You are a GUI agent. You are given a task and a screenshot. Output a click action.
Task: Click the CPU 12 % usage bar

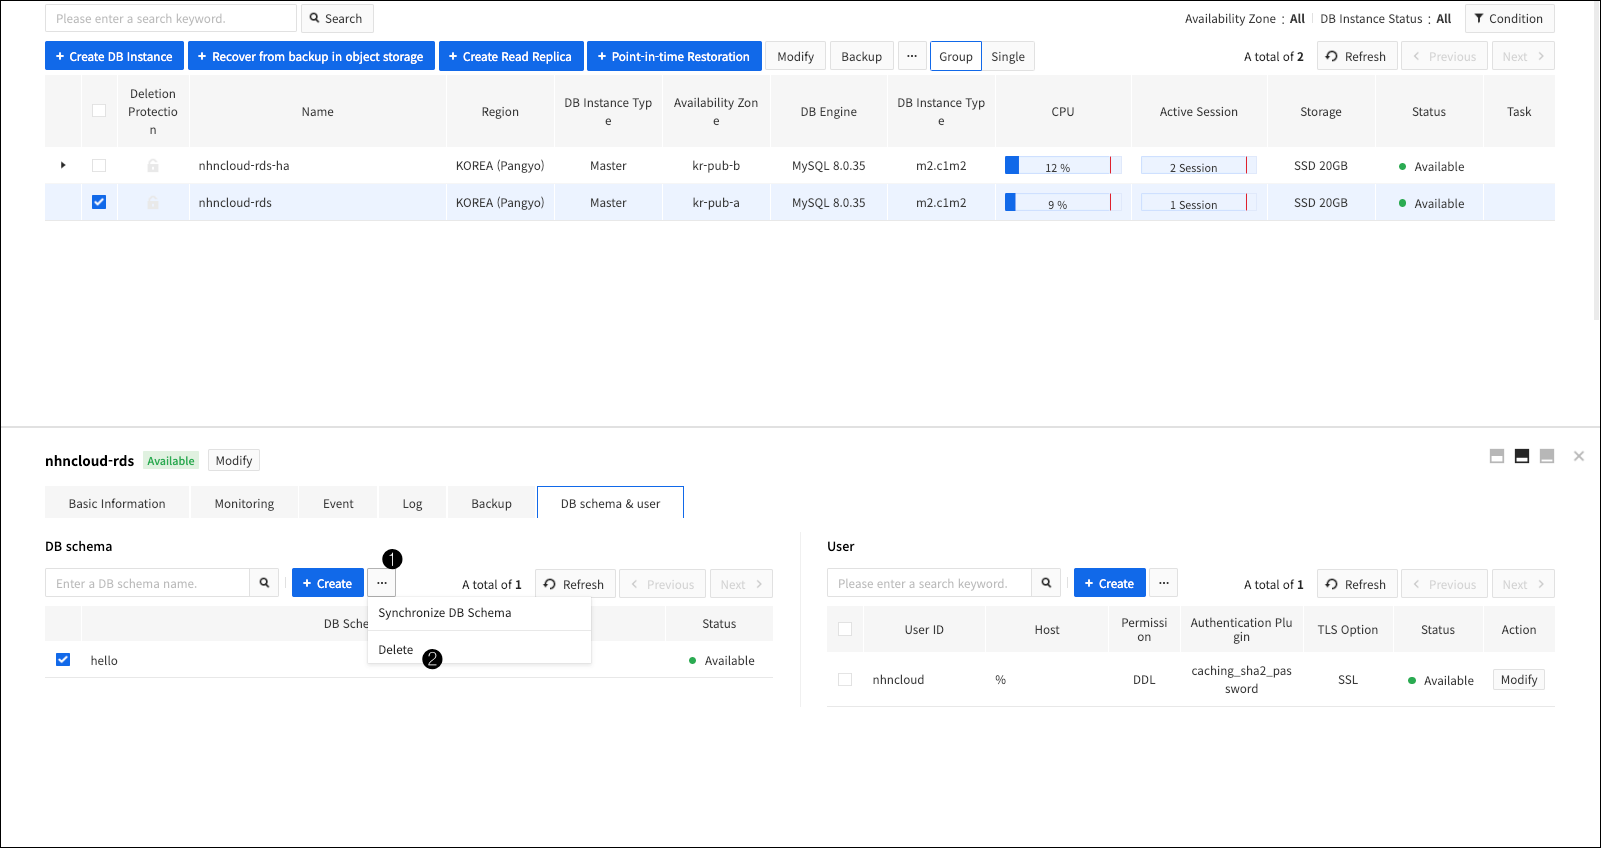coord(1063,166)
